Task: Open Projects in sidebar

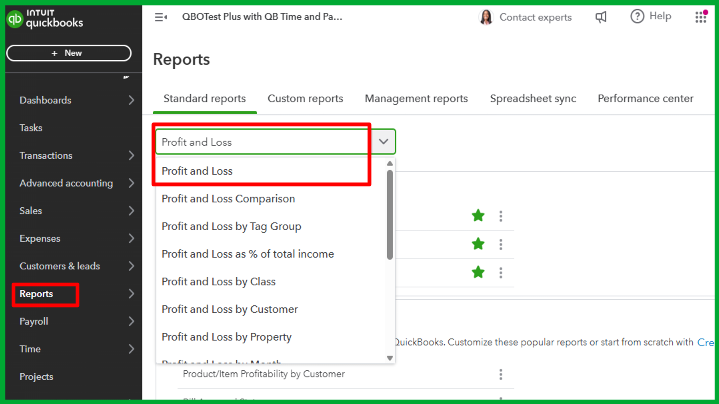Action: coord(36,377)
